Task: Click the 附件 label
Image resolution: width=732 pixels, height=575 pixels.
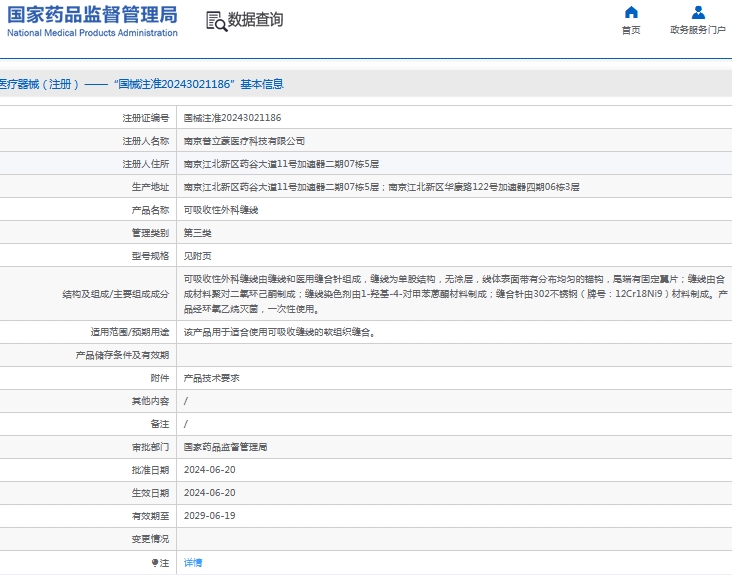Action: pos(160,378)
